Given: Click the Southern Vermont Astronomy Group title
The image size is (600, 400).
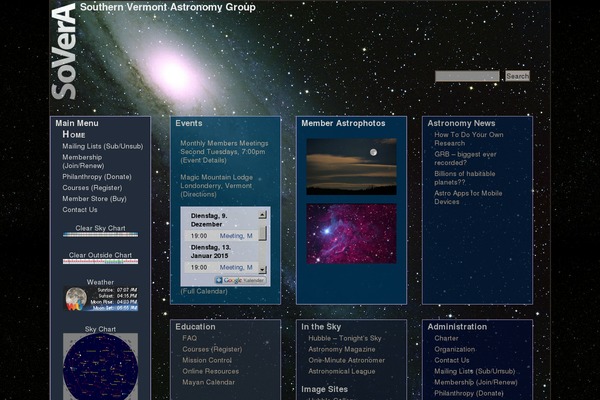Looking at the screenshot, I should 168,7.
